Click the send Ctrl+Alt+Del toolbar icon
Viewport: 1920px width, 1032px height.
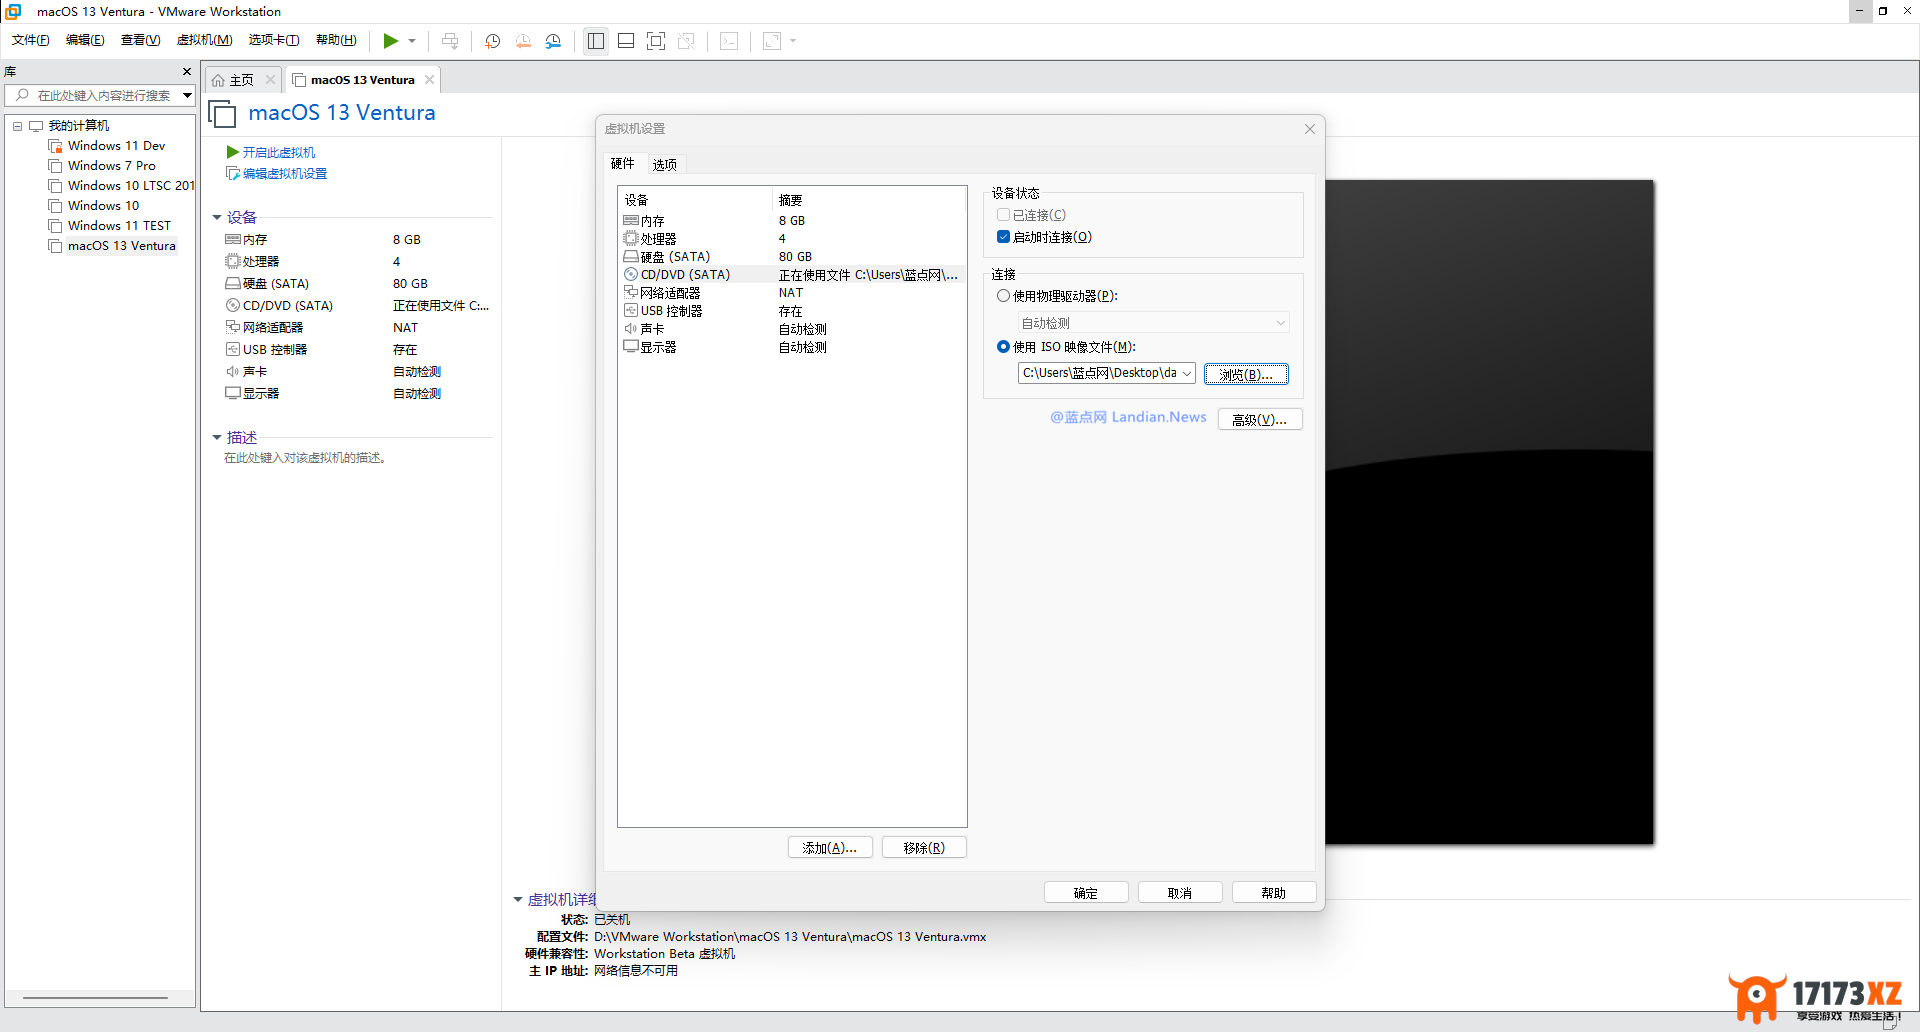pyautogui.click(x=450, y=41)
